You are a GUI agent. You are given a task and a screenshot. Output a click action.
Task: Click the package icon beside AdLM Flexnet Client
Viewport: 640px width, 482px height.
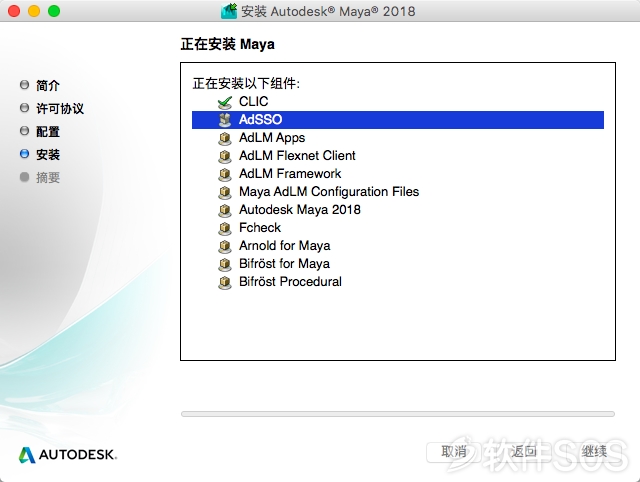224,156
